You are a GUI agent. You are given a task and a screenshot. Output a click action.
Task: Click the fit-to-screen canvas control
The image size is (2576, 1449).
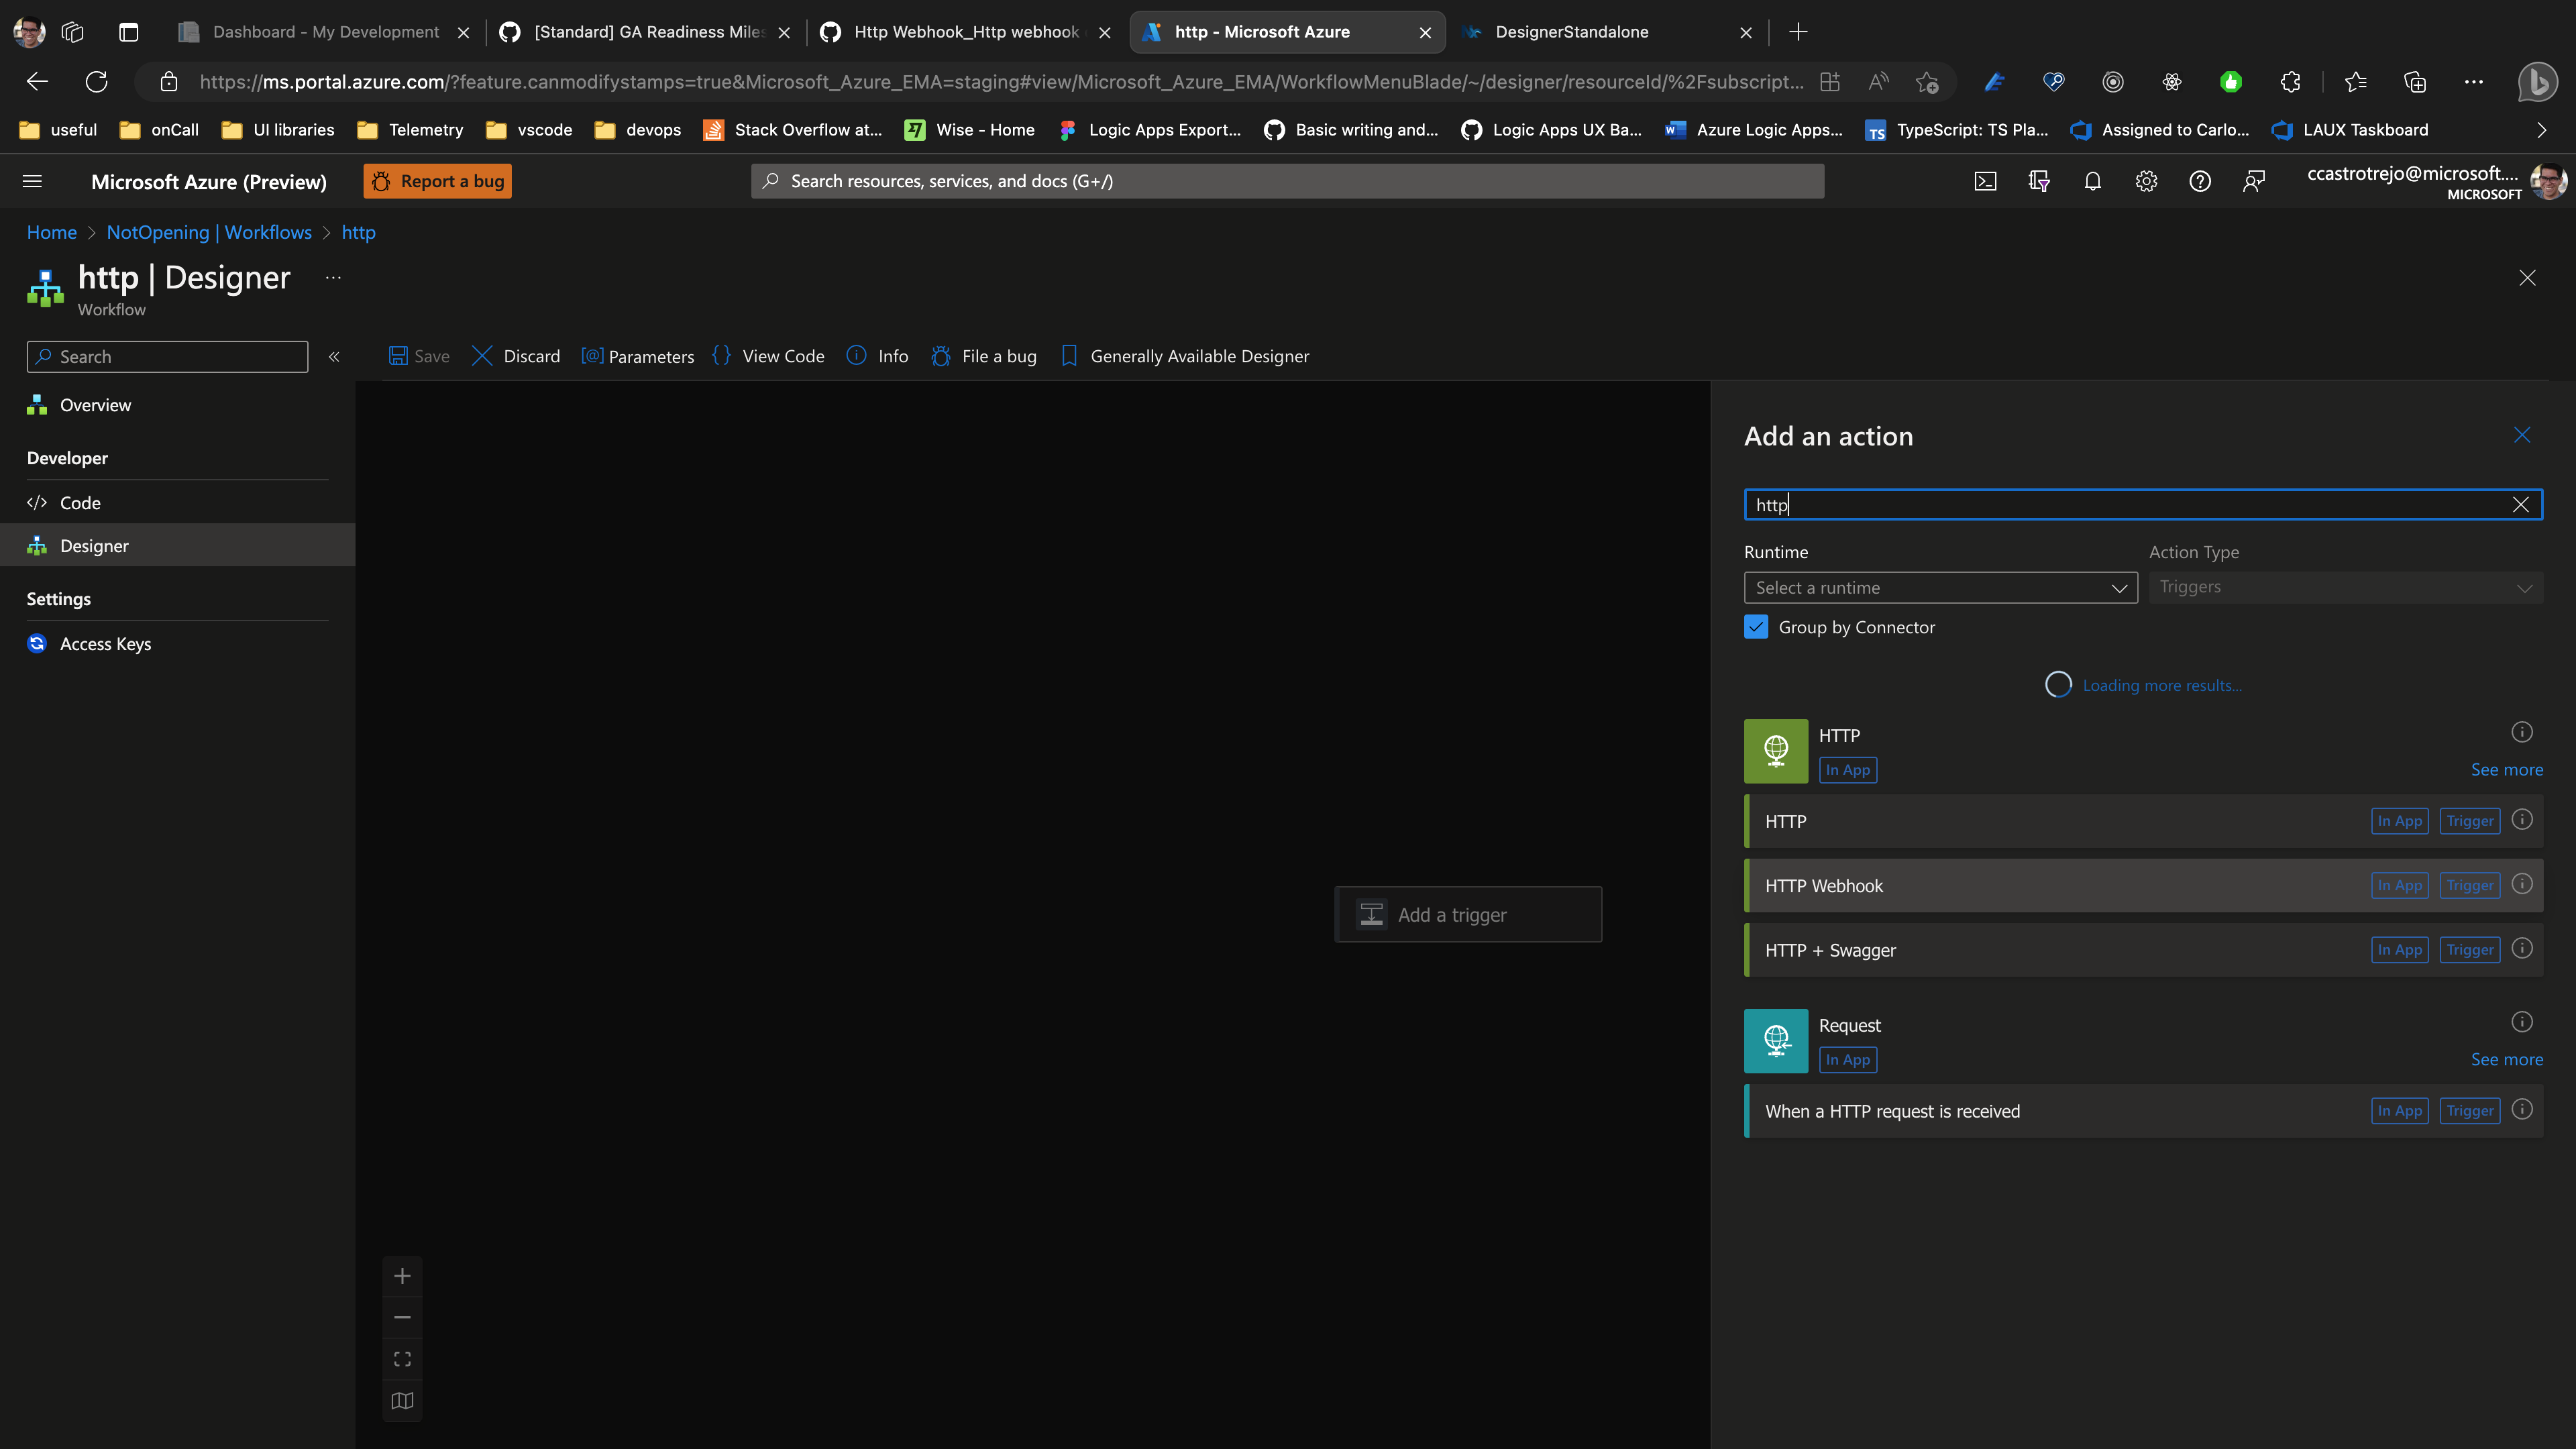[402, 1358]
